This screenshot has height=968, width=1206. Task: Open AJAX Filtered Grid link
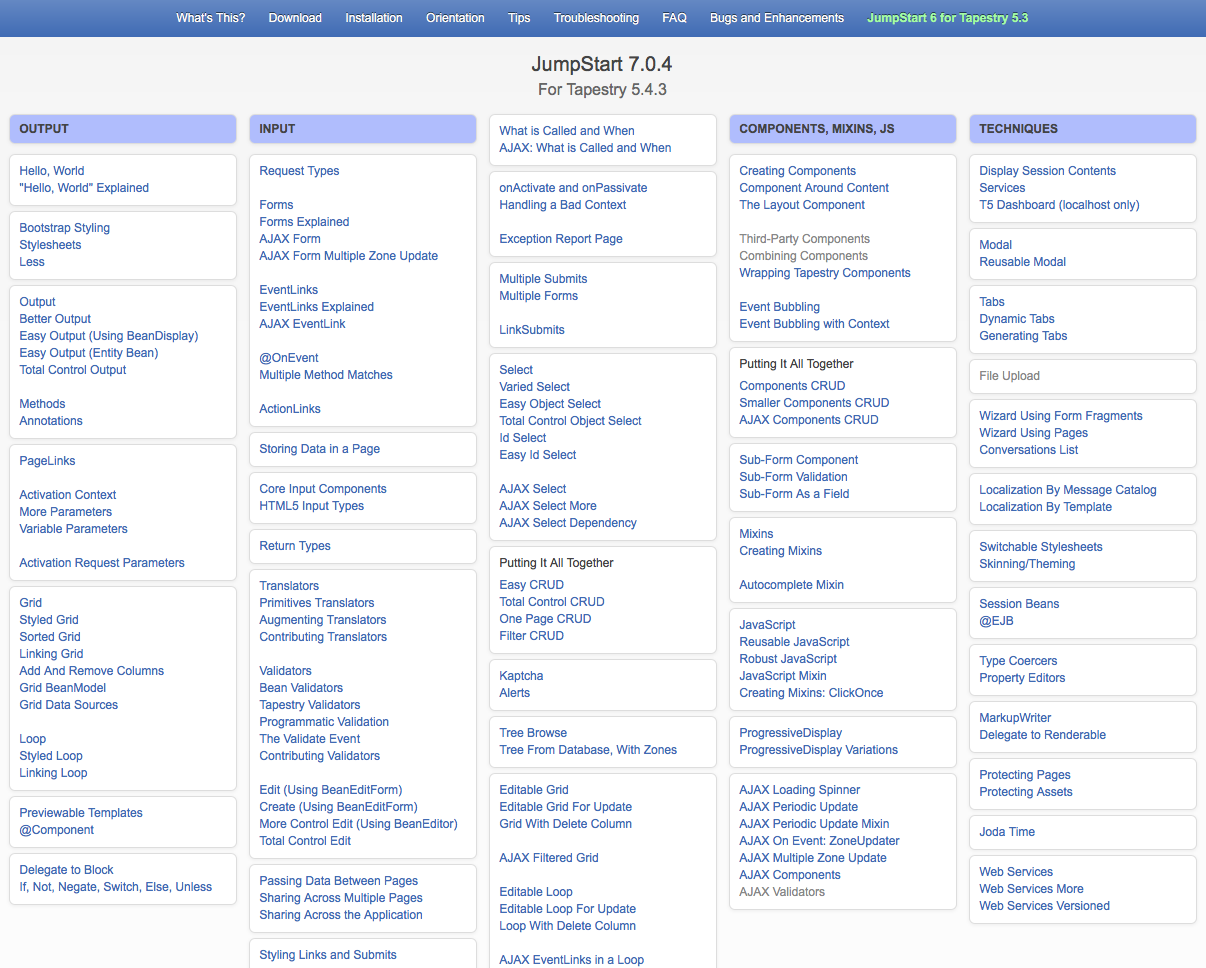pos(549,858)
